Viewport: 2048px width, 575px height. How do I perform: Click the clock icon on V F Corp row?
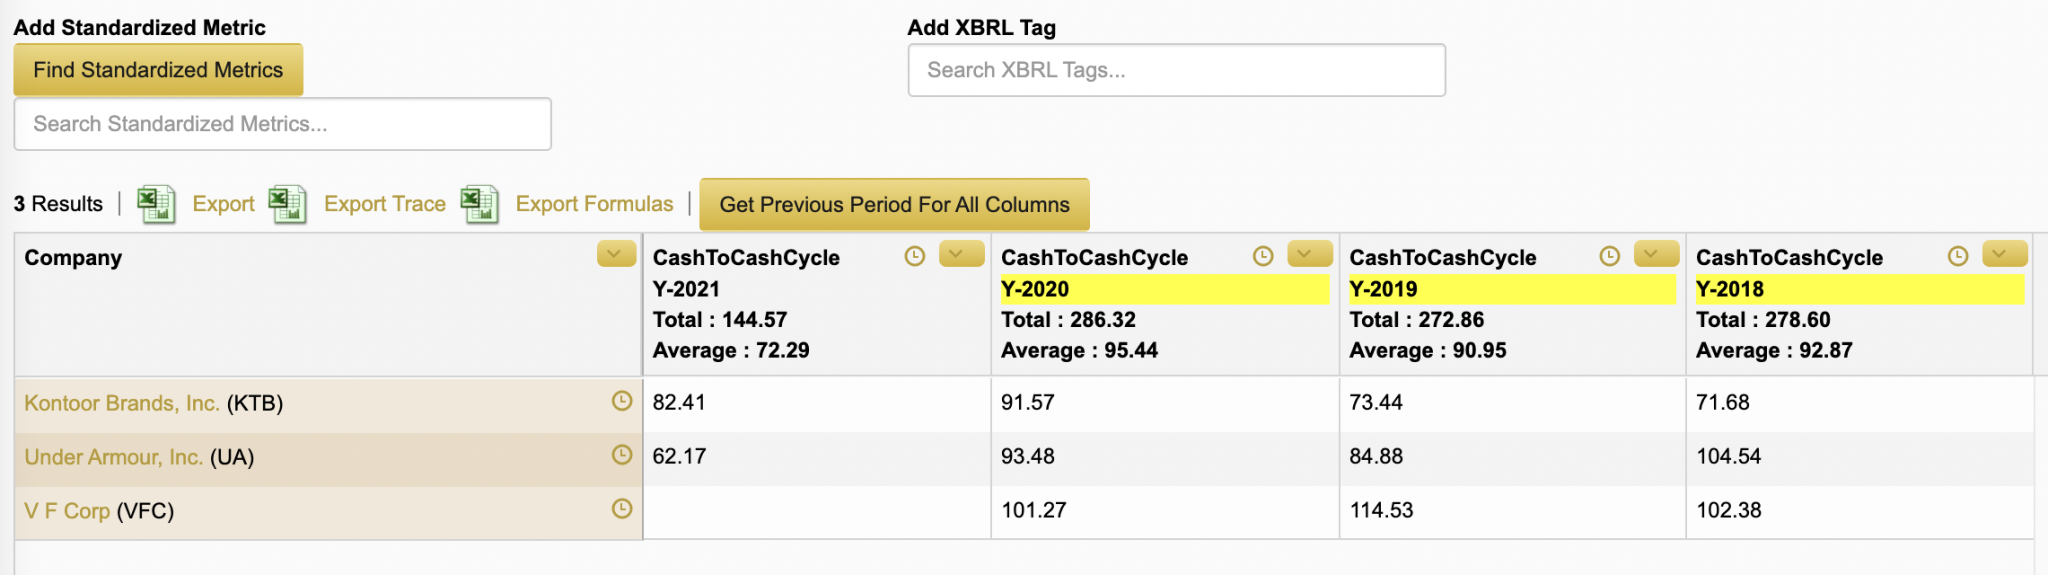tap(622, 509)
